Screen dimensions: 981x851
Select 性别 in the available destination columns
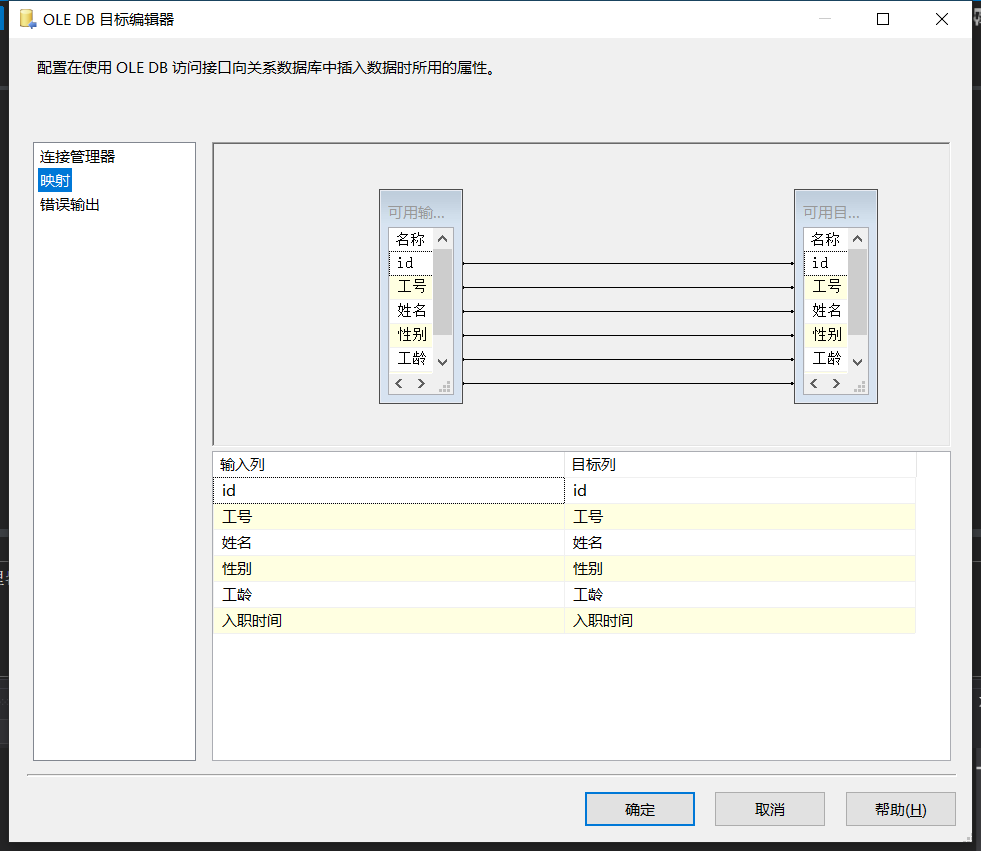pos(827,334)
